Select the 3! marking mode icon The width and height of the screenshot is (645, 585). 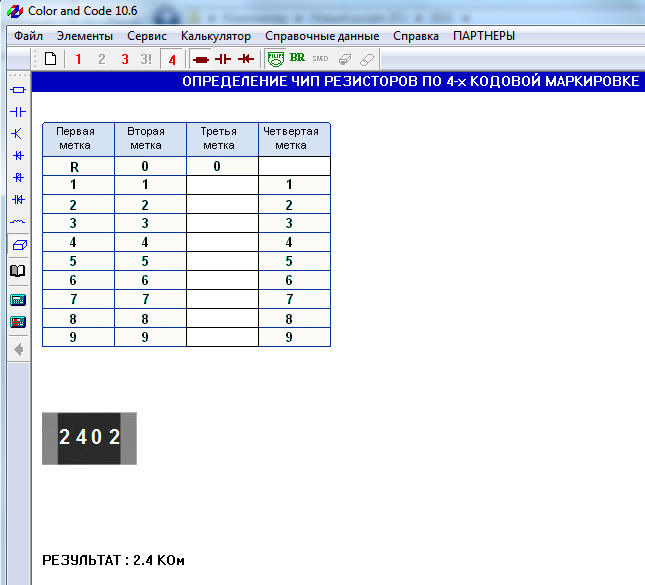(146, 59)
